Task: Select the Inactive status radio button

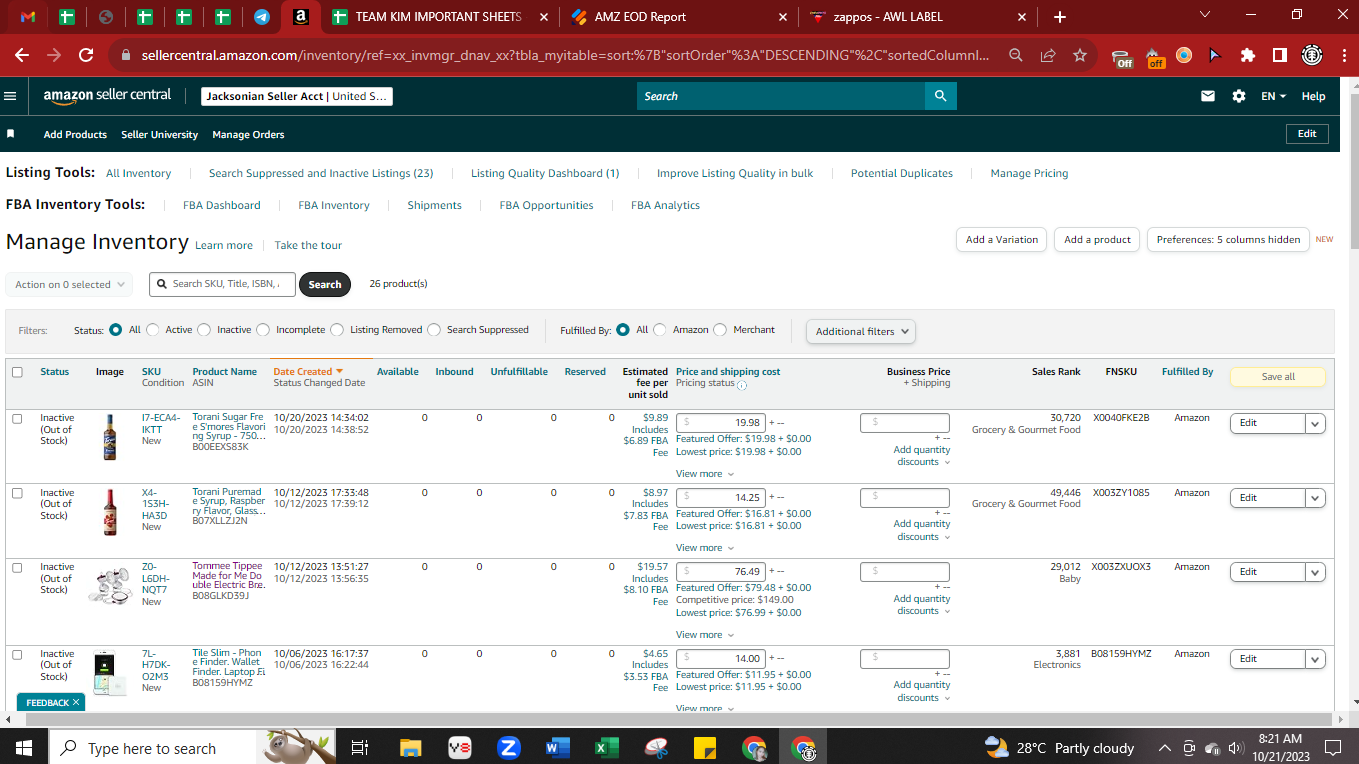Action: click(x=204, y=329)
